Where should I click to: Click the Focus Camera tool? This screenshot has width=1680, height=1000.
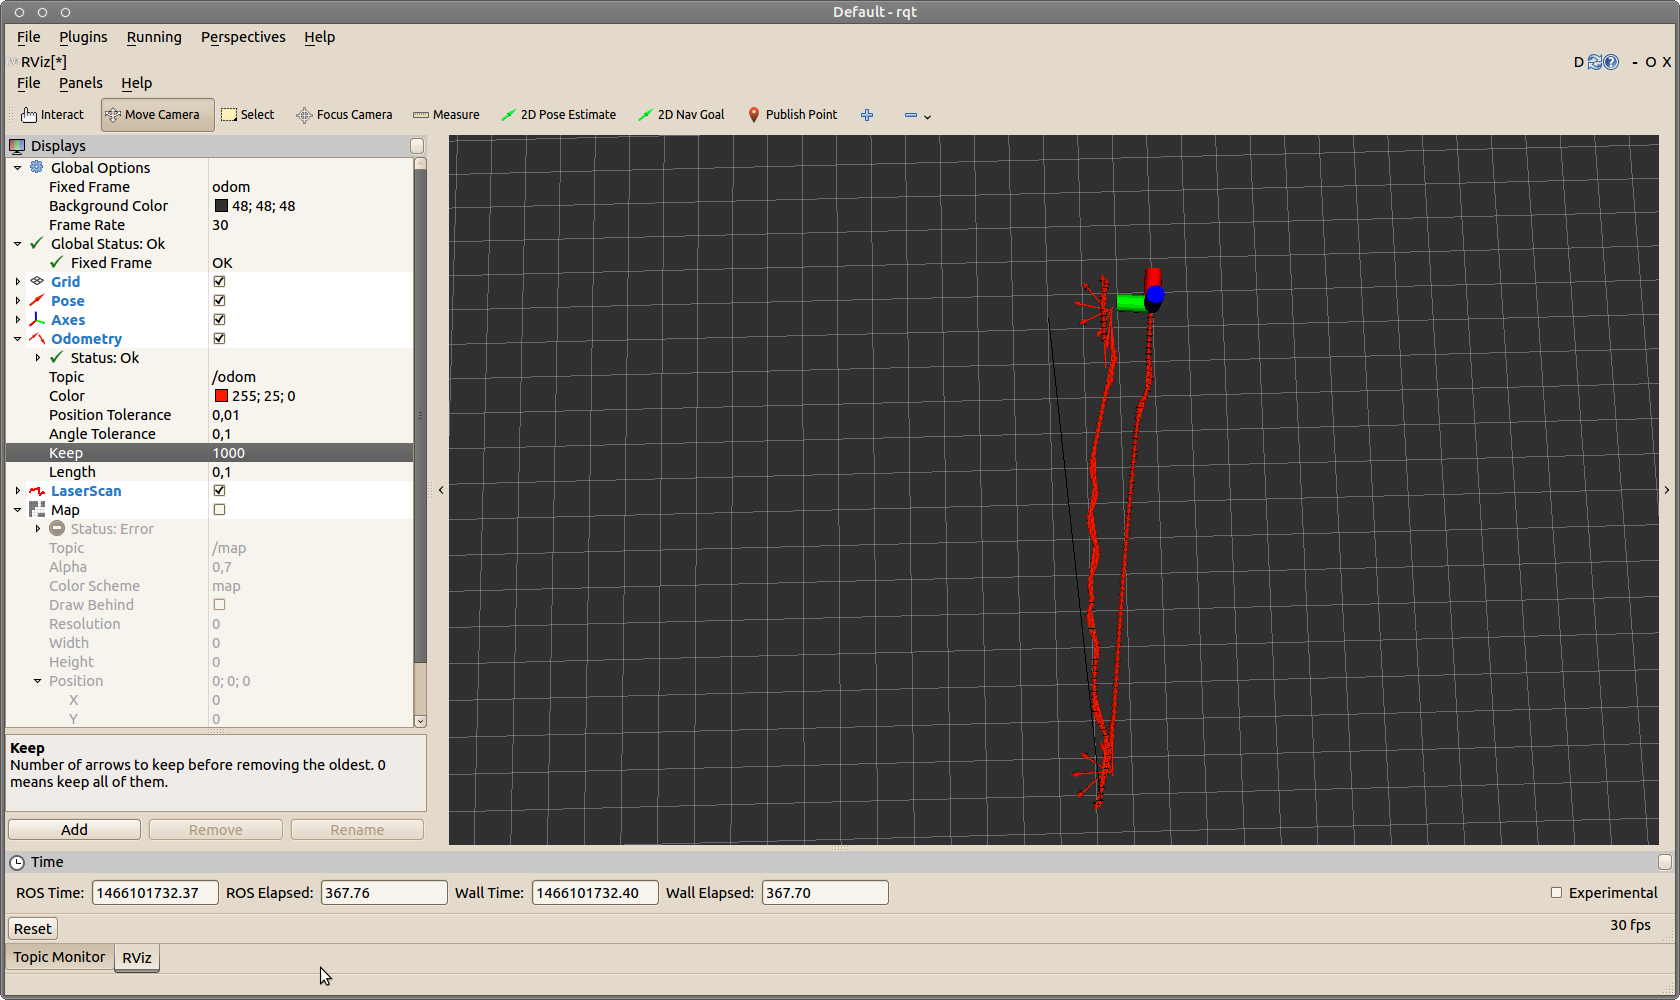[x=344, y=115]
